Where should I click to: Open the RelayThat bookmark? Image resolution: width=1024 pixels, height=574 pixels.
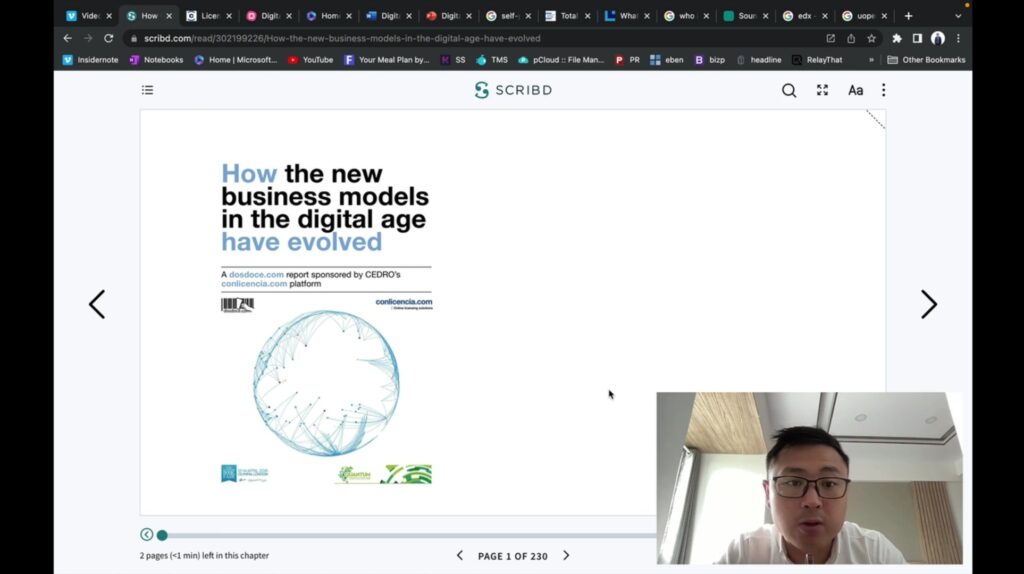coord(818,60)
